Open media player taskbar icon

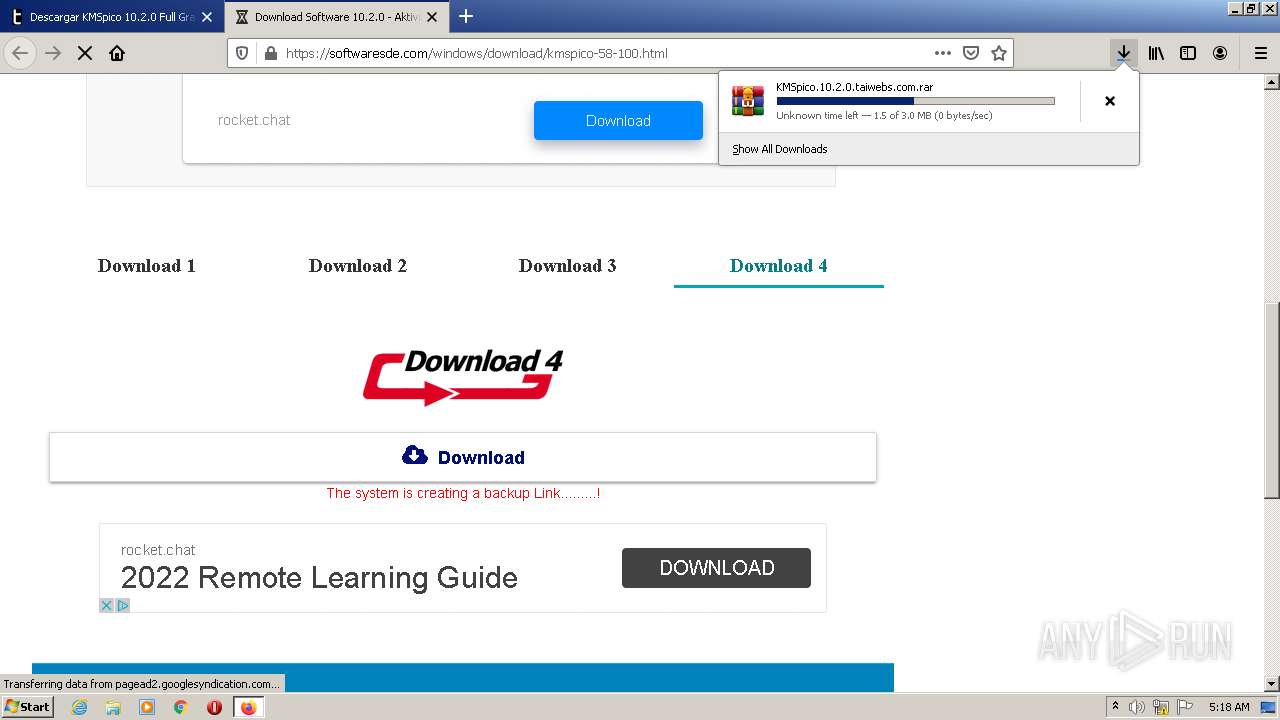147,707
